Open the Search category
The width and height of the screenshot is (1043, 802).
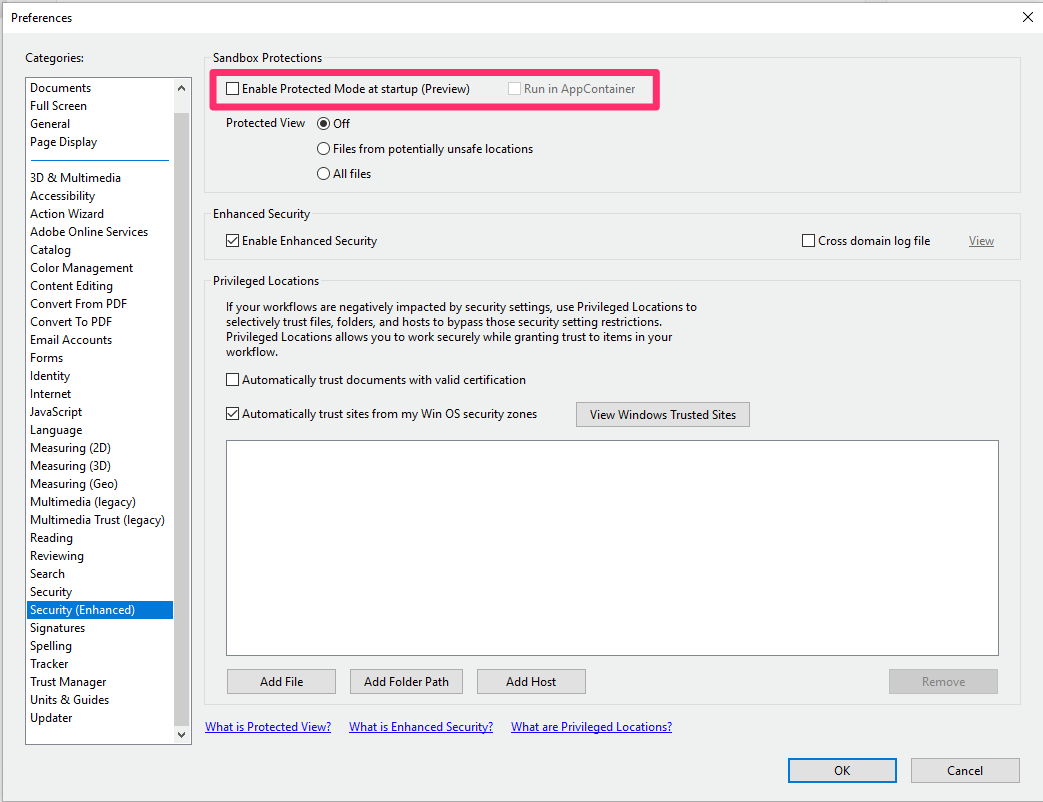pyautogui.click(x=100, y=573)
